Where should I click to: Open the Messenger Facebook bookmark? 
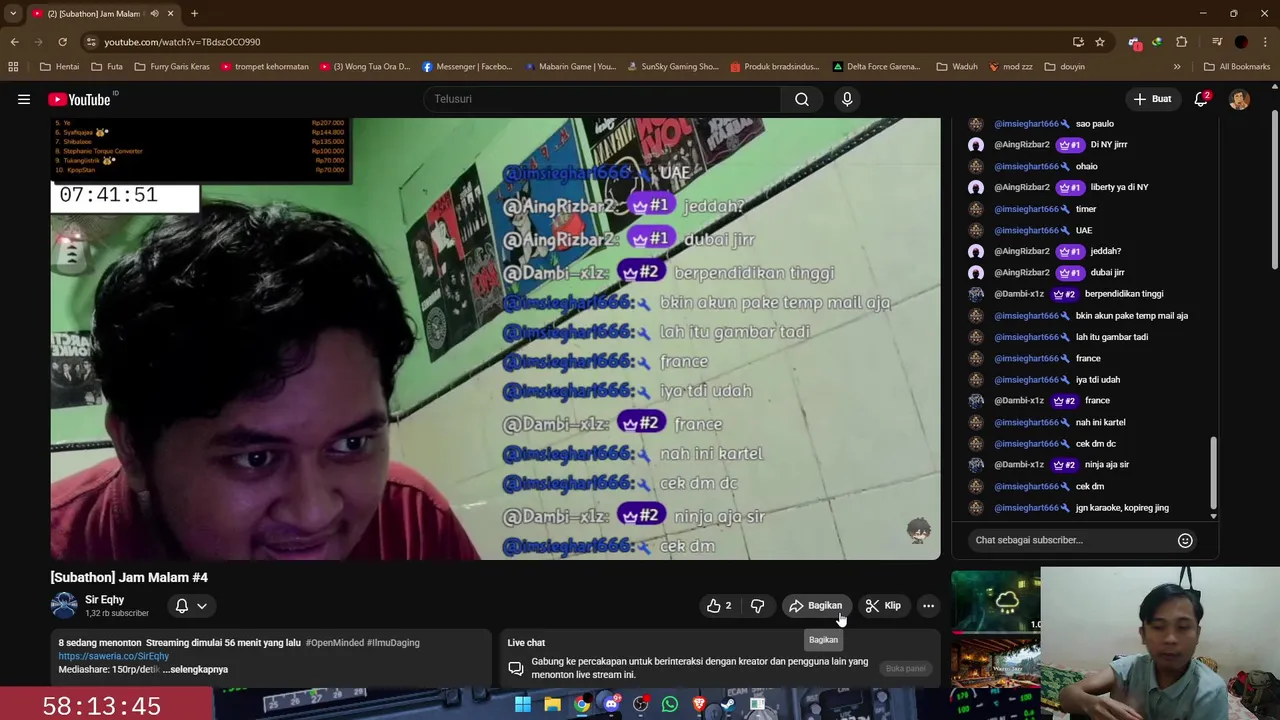click(467, 67)
